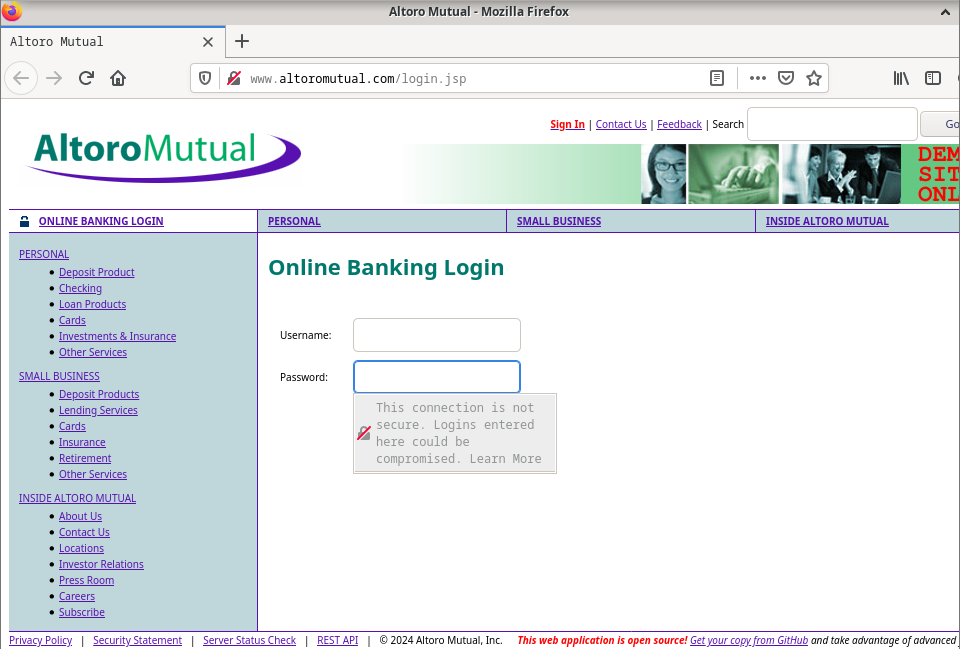
Task: Toggle the sidebars toolbar icon
Action: click(932, 78)
